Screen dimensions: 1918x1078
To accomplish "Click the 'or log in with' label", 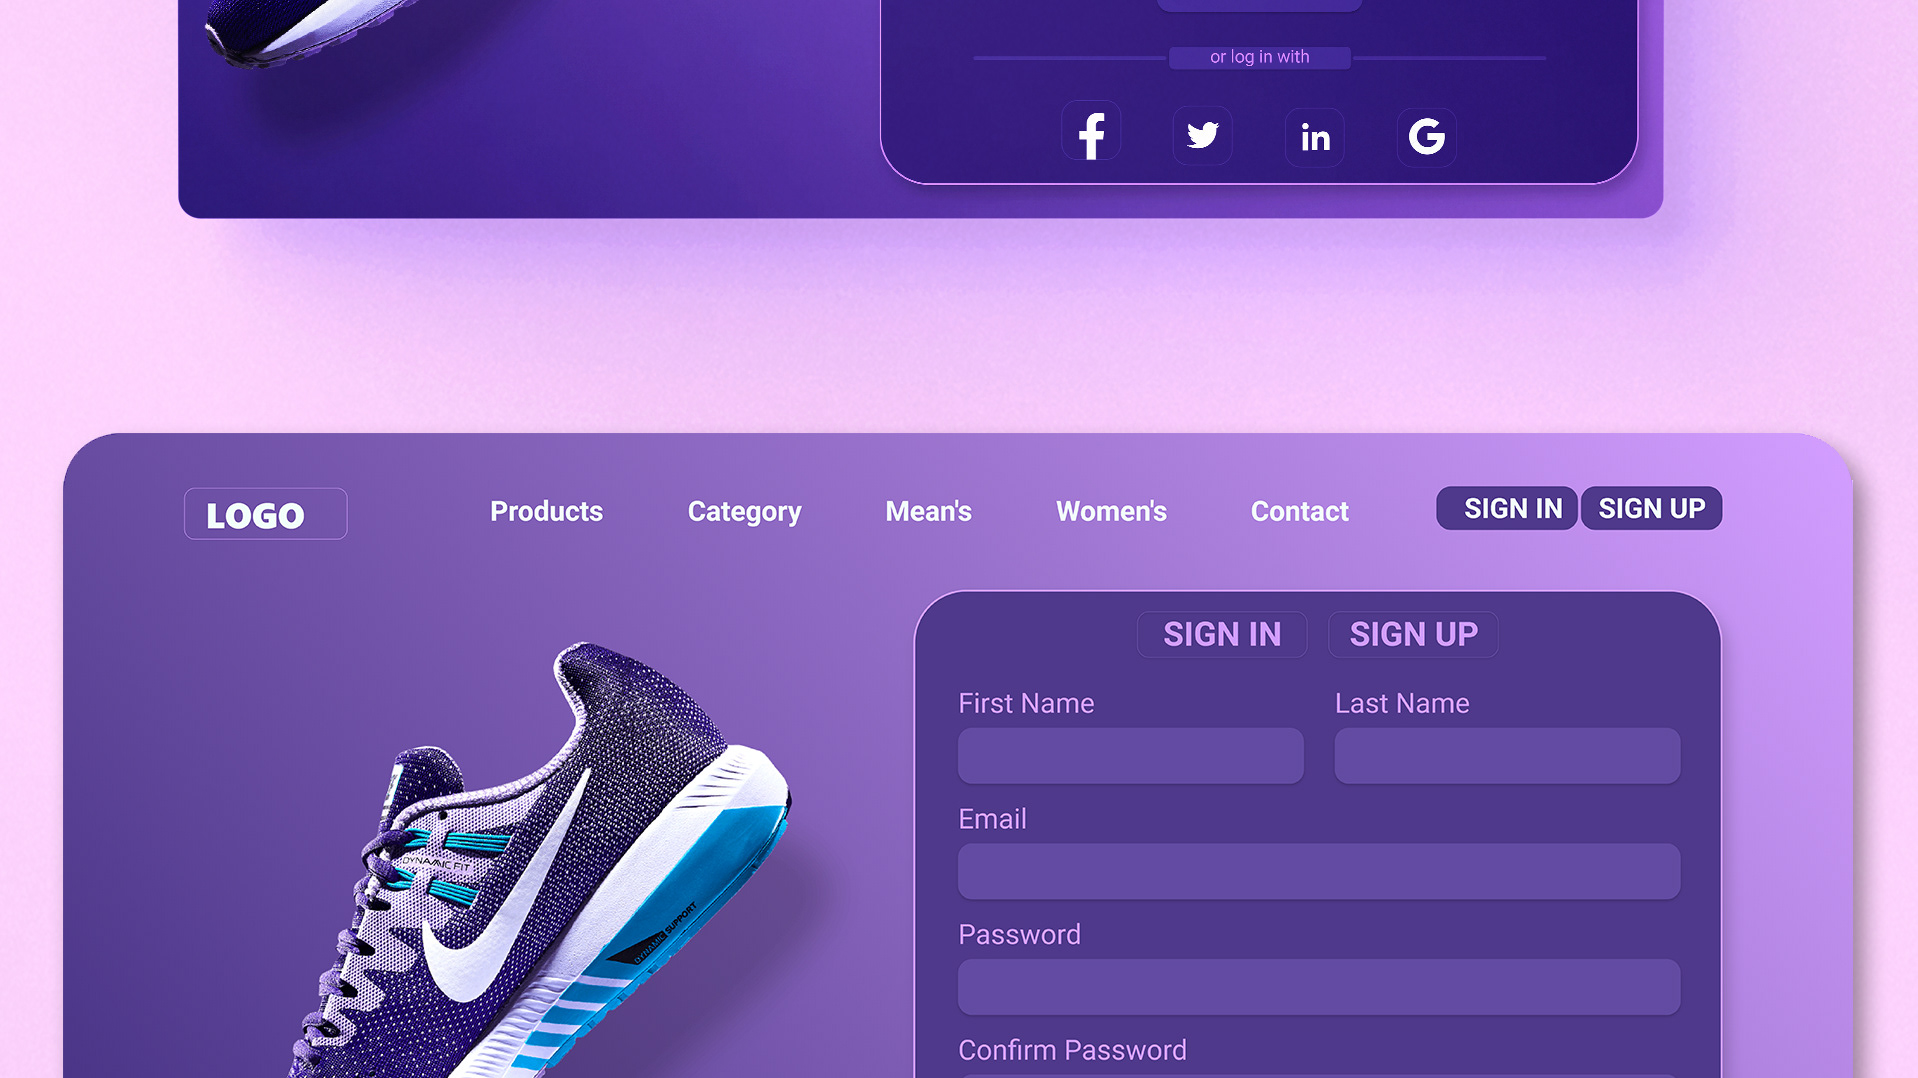I will tap(1259, 57).
